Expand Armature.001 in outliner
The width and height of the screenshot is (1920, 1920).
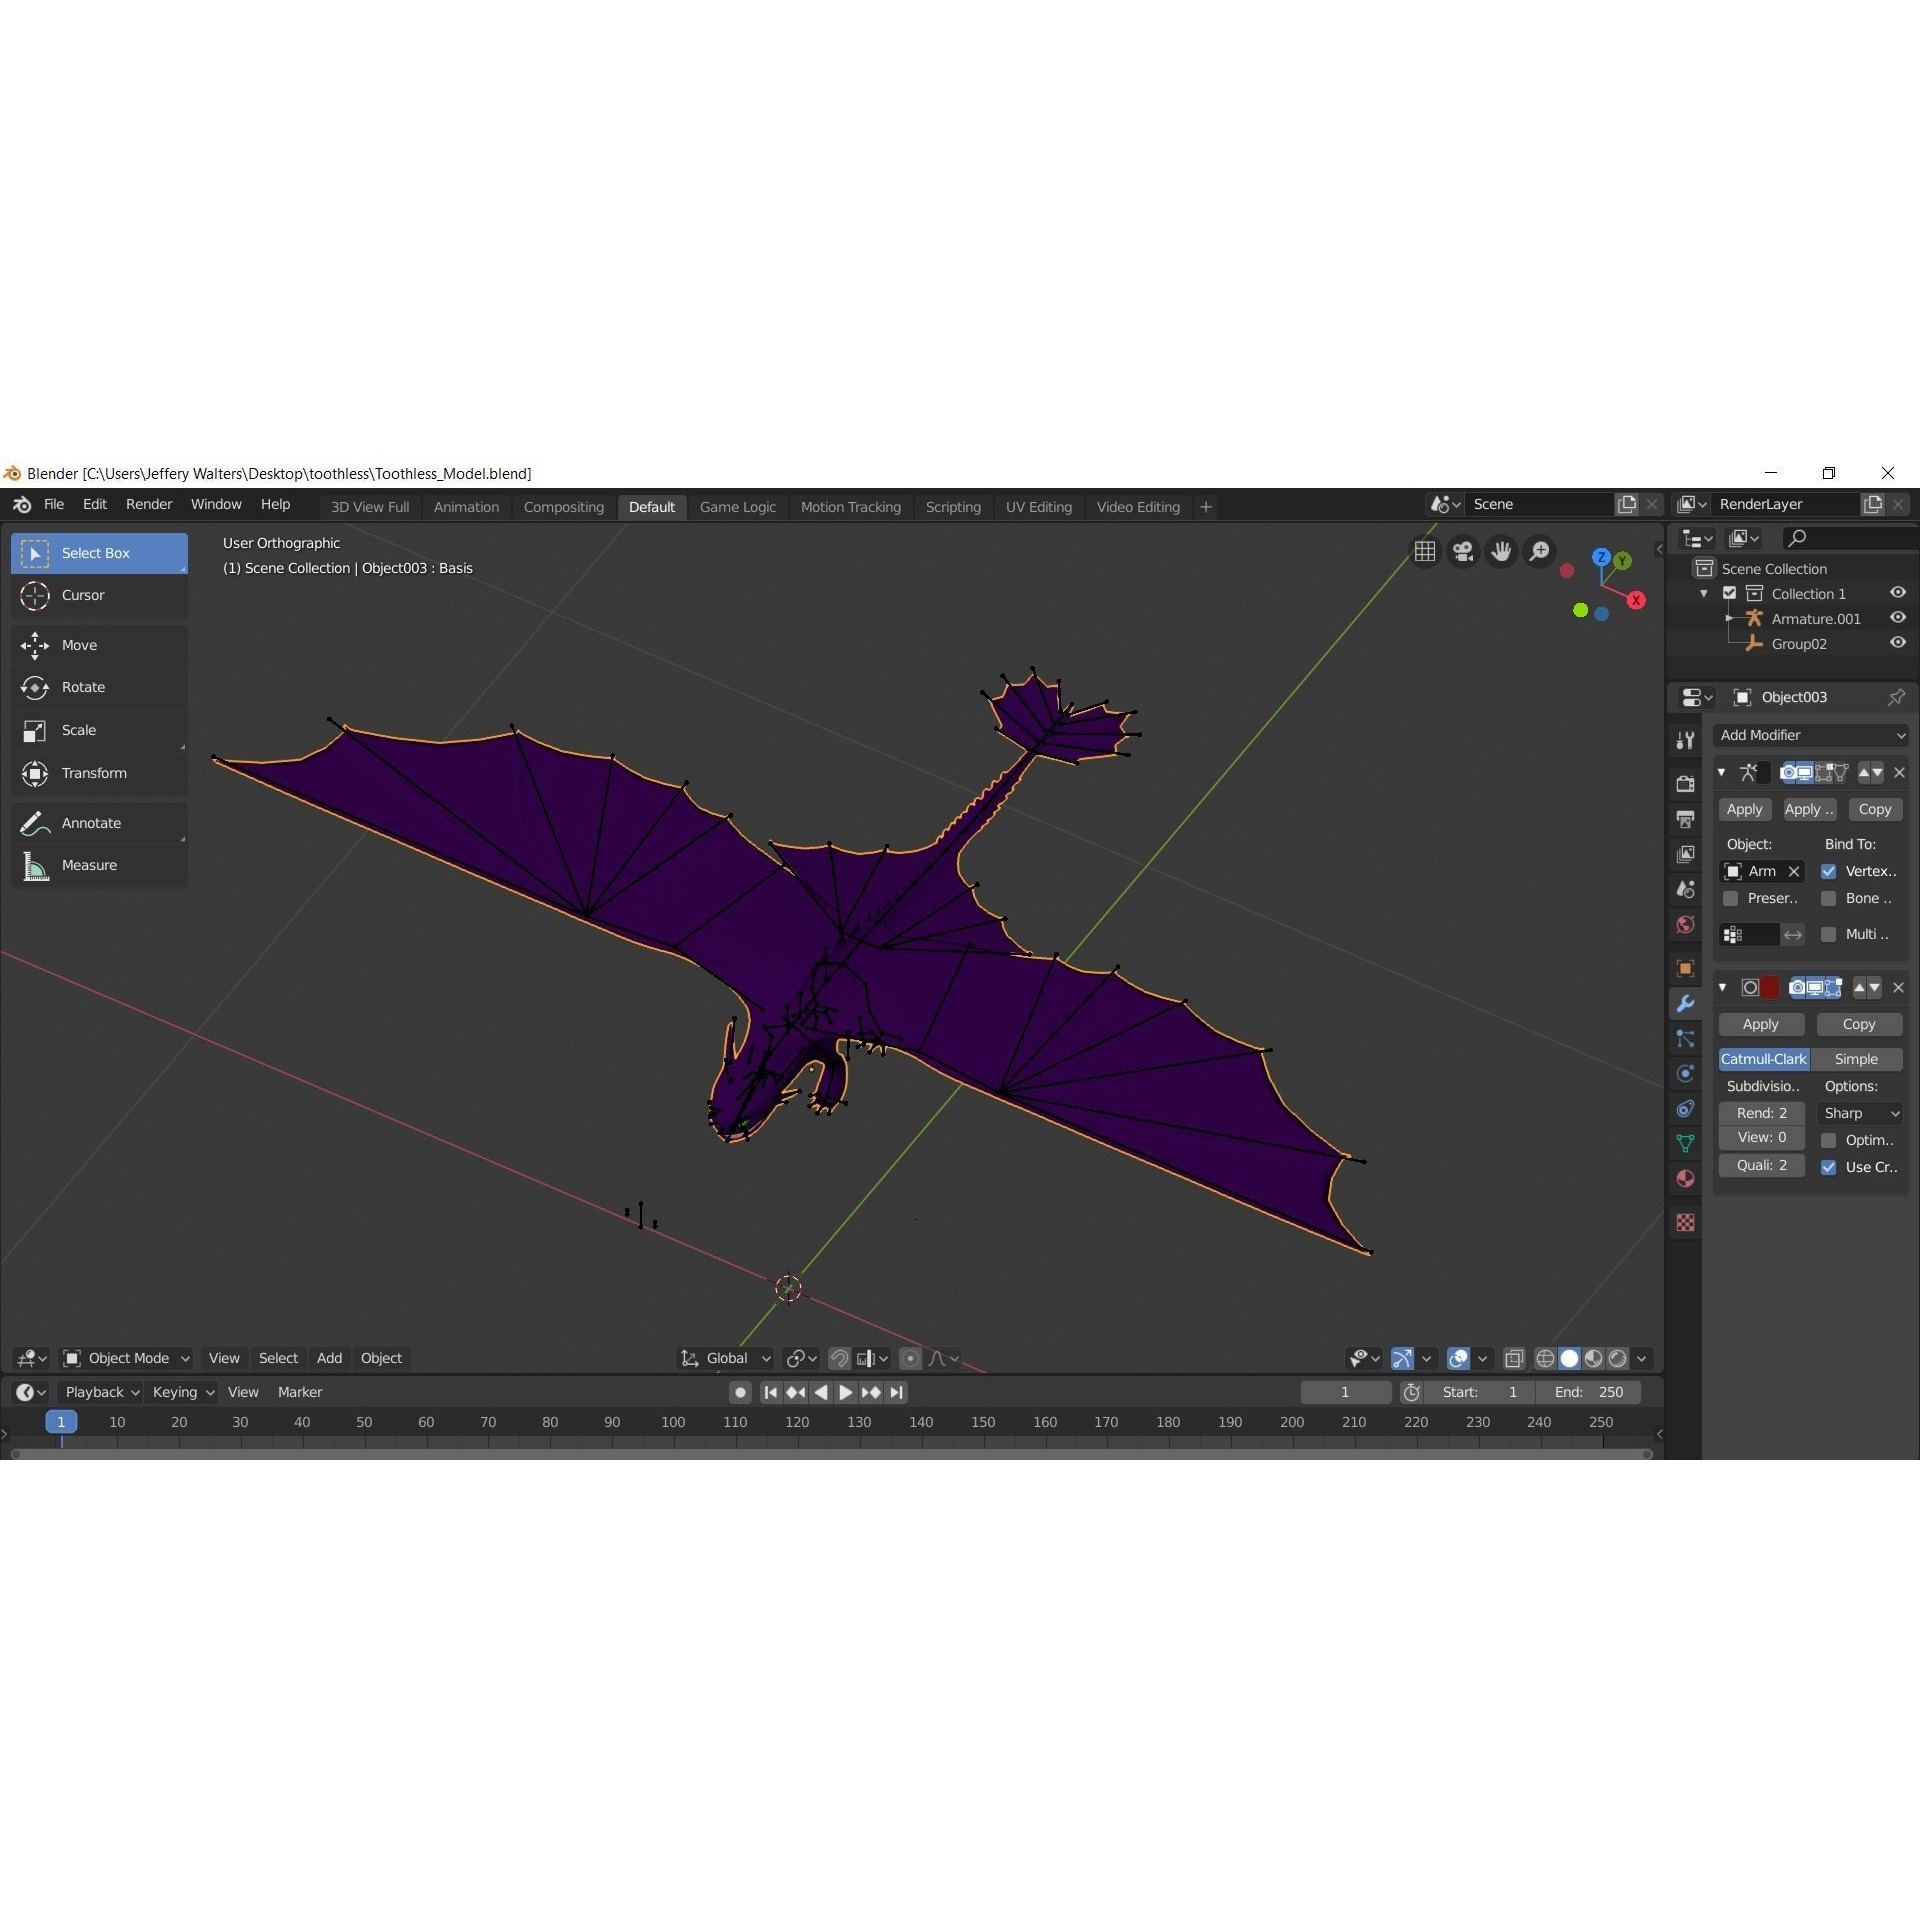click(x=1729, y=618)
